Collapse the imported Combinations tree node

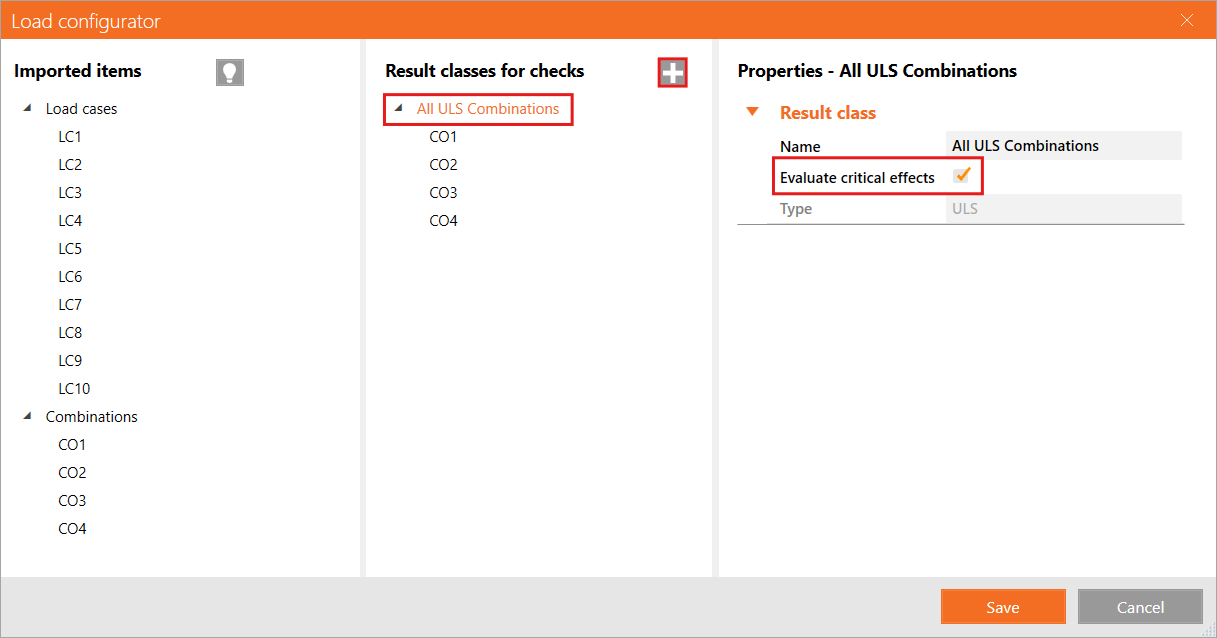pyautogui.click(x=27, y=416)
